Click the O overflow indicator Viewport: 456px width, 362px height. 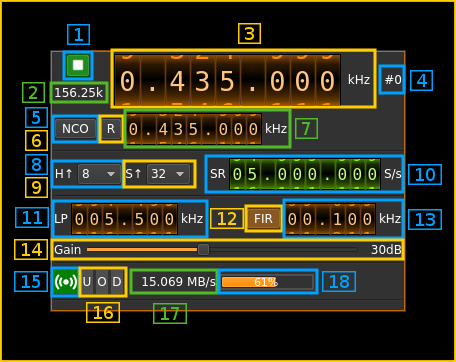point(102,282)
